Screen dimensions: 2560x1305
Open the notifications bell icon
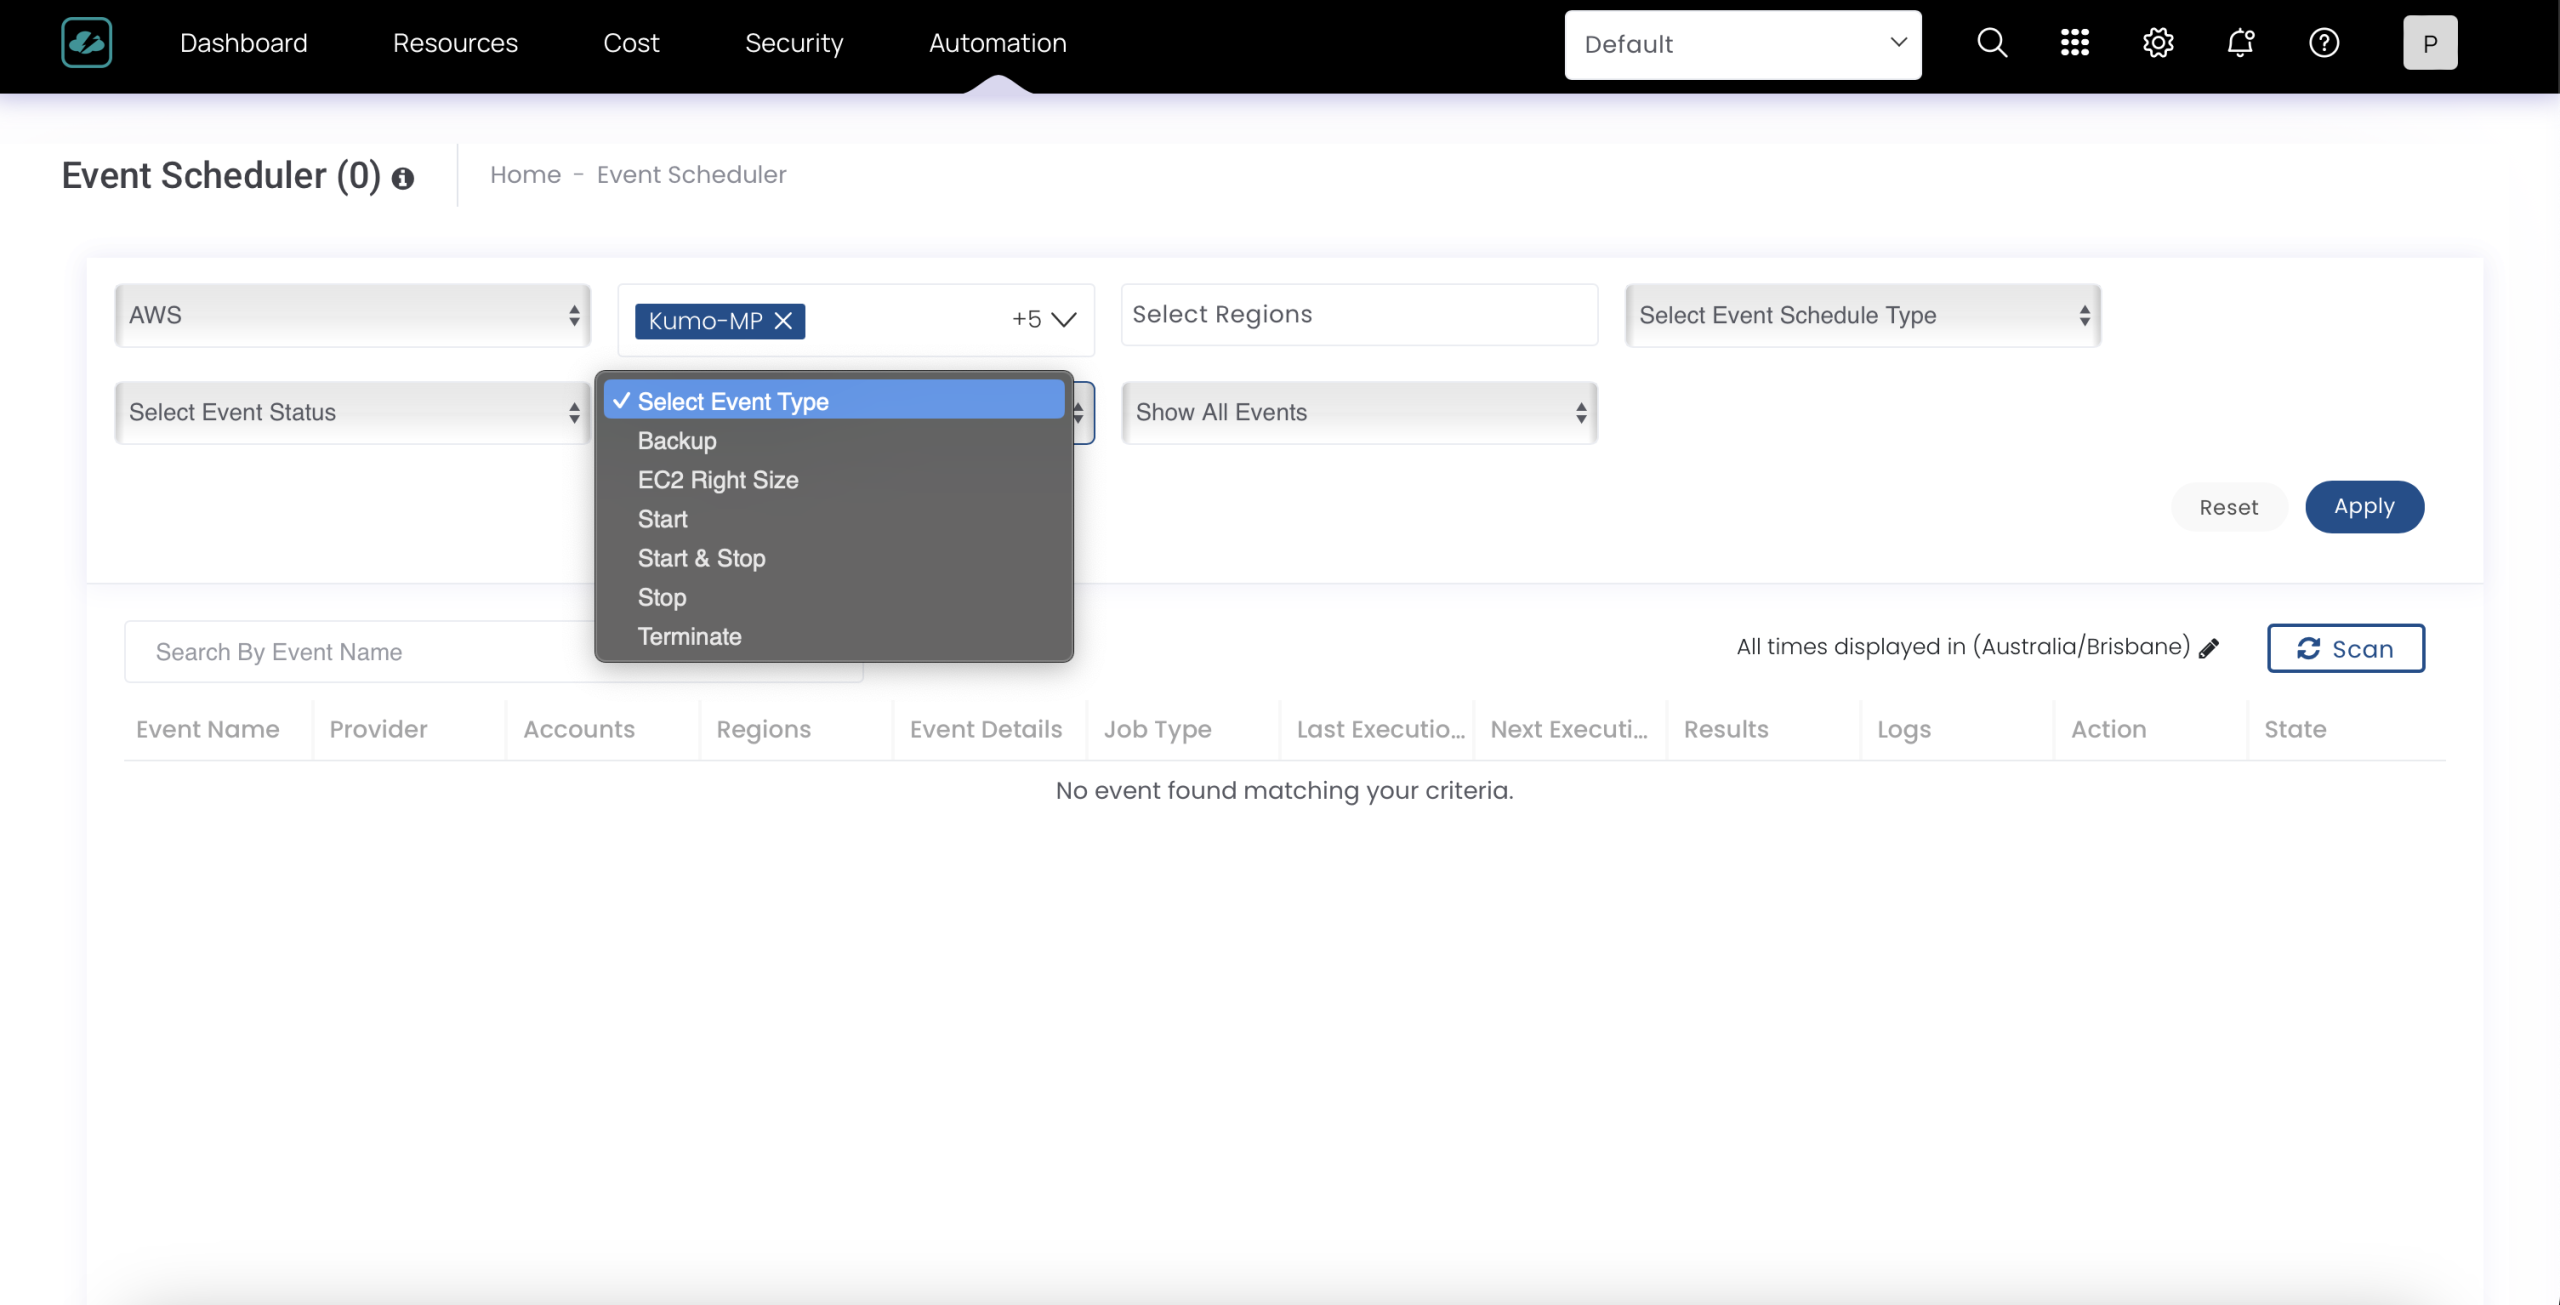tap(2241, 43)
